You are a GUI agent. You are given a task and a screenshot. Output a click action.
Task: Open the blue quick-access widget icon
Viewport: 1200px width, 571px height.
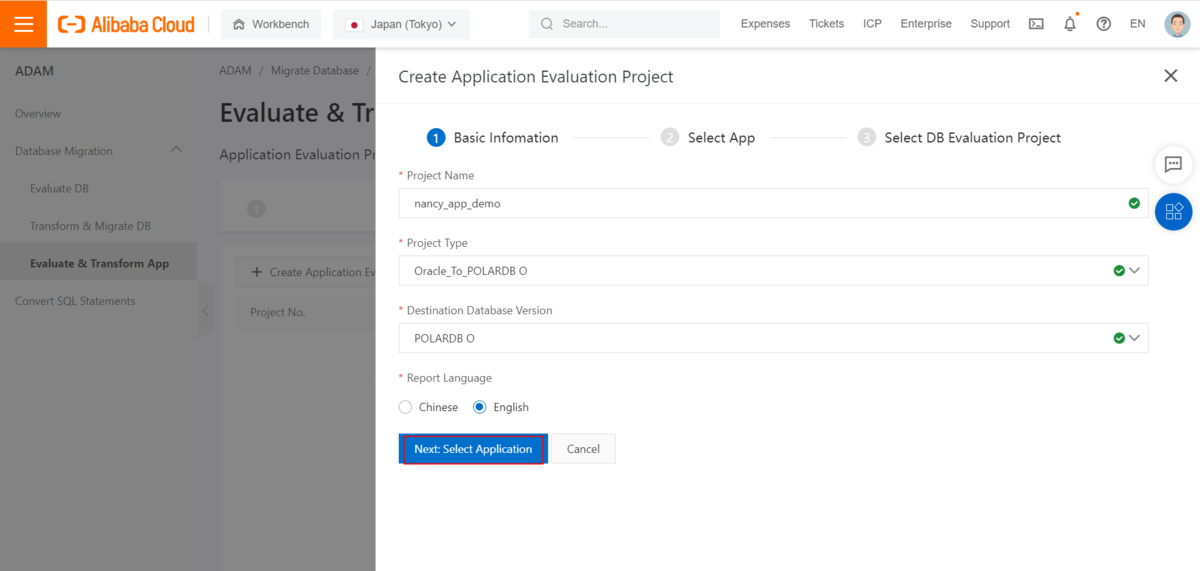1174,211
